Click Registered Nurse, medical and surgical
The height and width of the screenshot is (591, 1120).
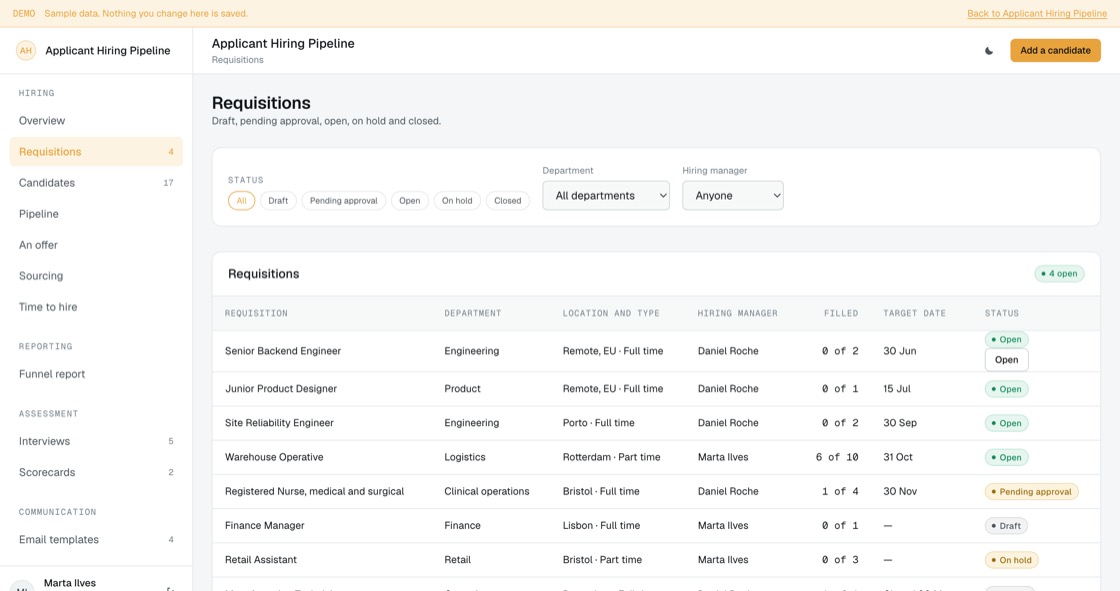tap(314, 492)
